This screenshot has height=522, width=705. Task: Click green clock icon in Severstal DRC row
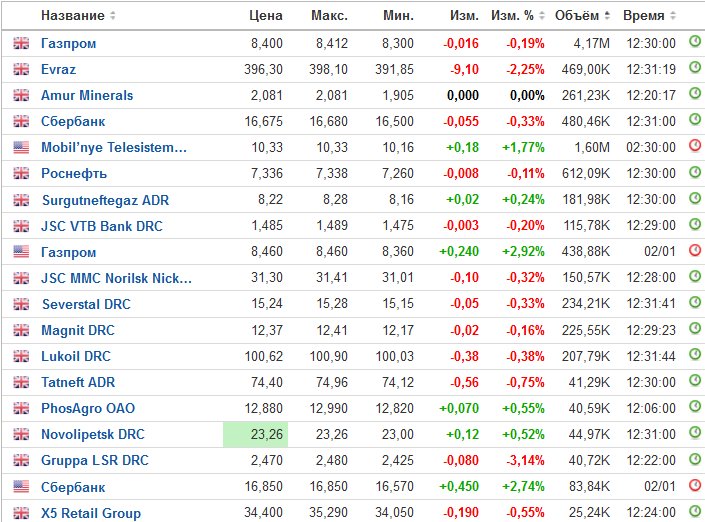pos(695,302)
